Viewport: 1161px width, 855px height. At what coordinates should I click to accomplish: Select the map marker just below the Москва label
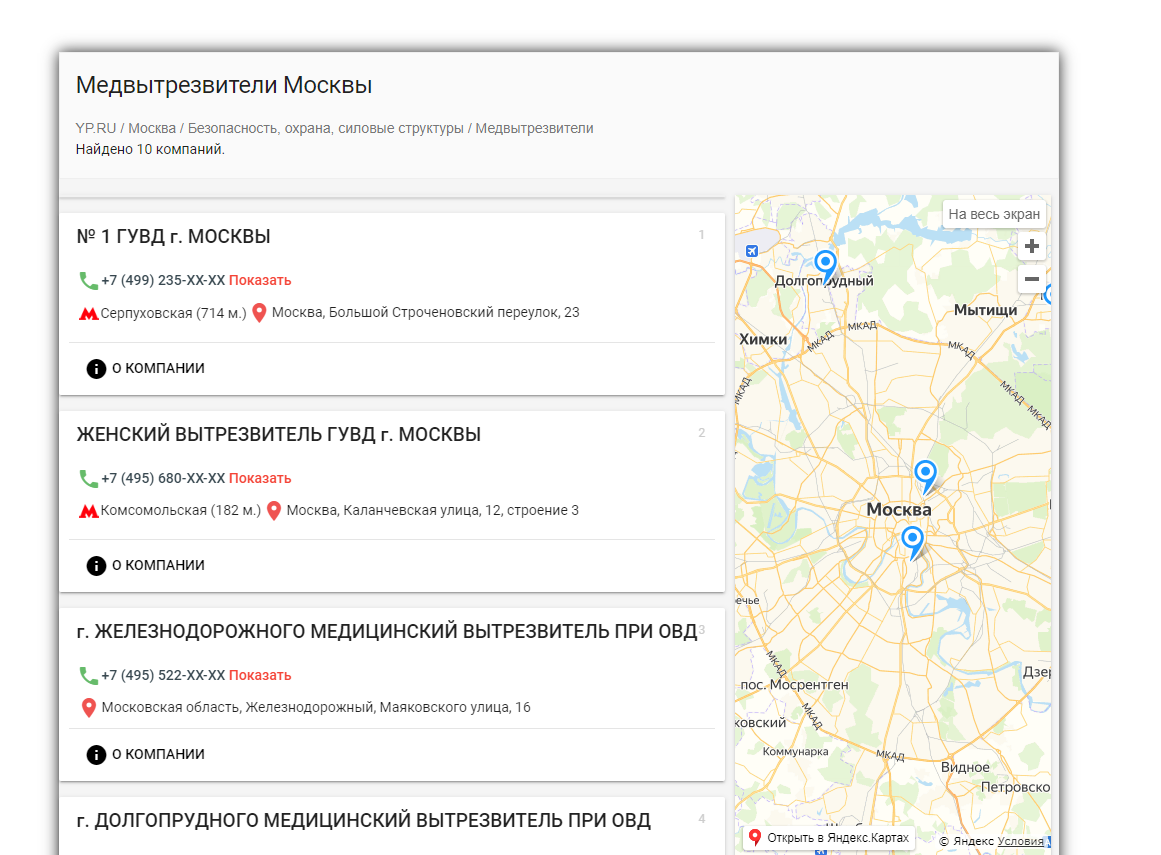click(x=912, y=540)
